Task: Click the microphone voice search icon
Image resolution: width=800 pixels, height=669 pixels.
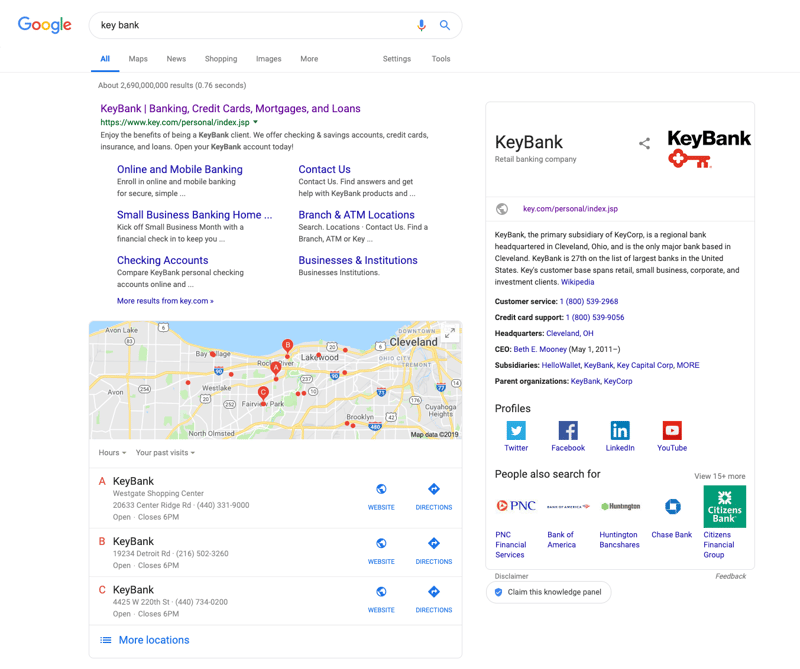Action: click(421, 25)
